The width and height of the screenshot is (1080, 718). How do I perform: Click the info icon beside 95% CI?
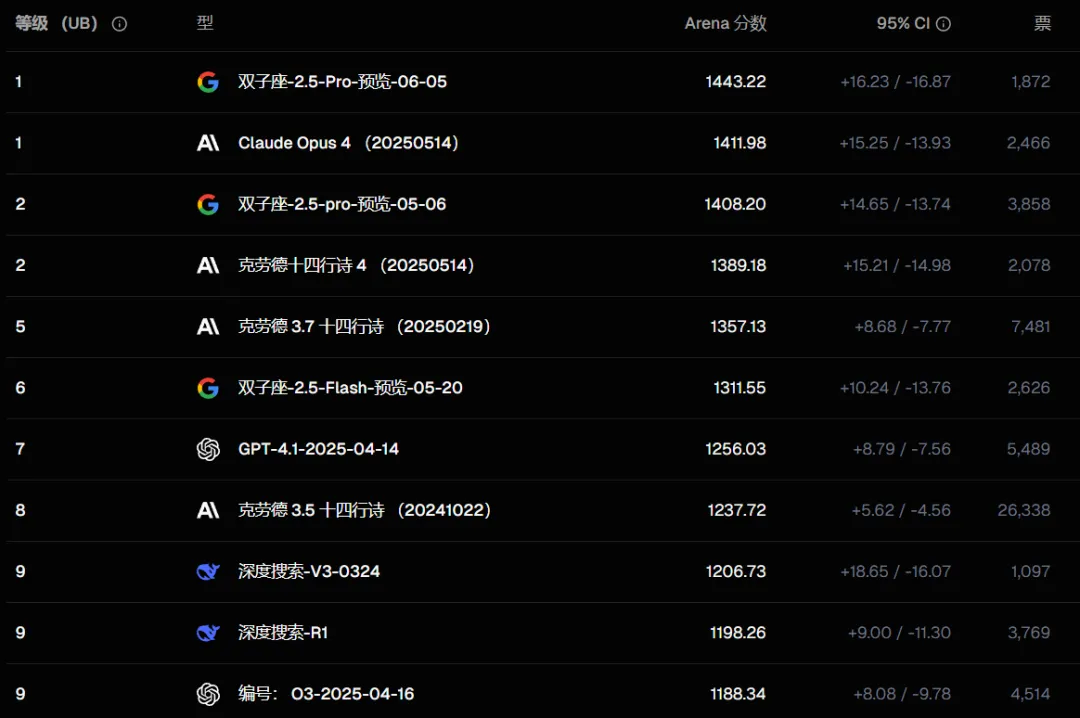pos(944,24)
